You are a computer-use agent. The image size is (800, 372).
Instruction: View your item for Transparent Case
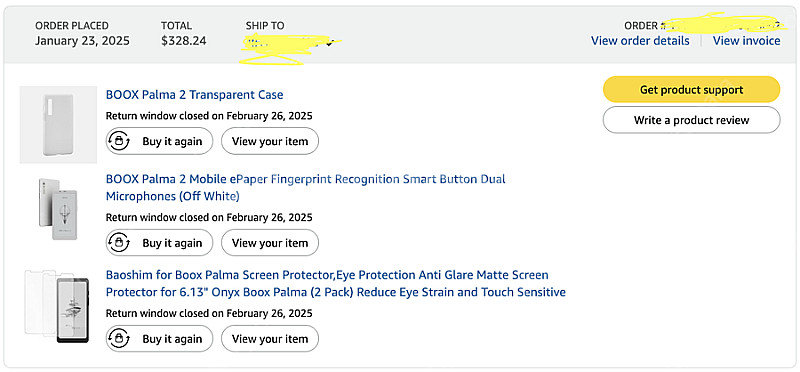[270, 141]
